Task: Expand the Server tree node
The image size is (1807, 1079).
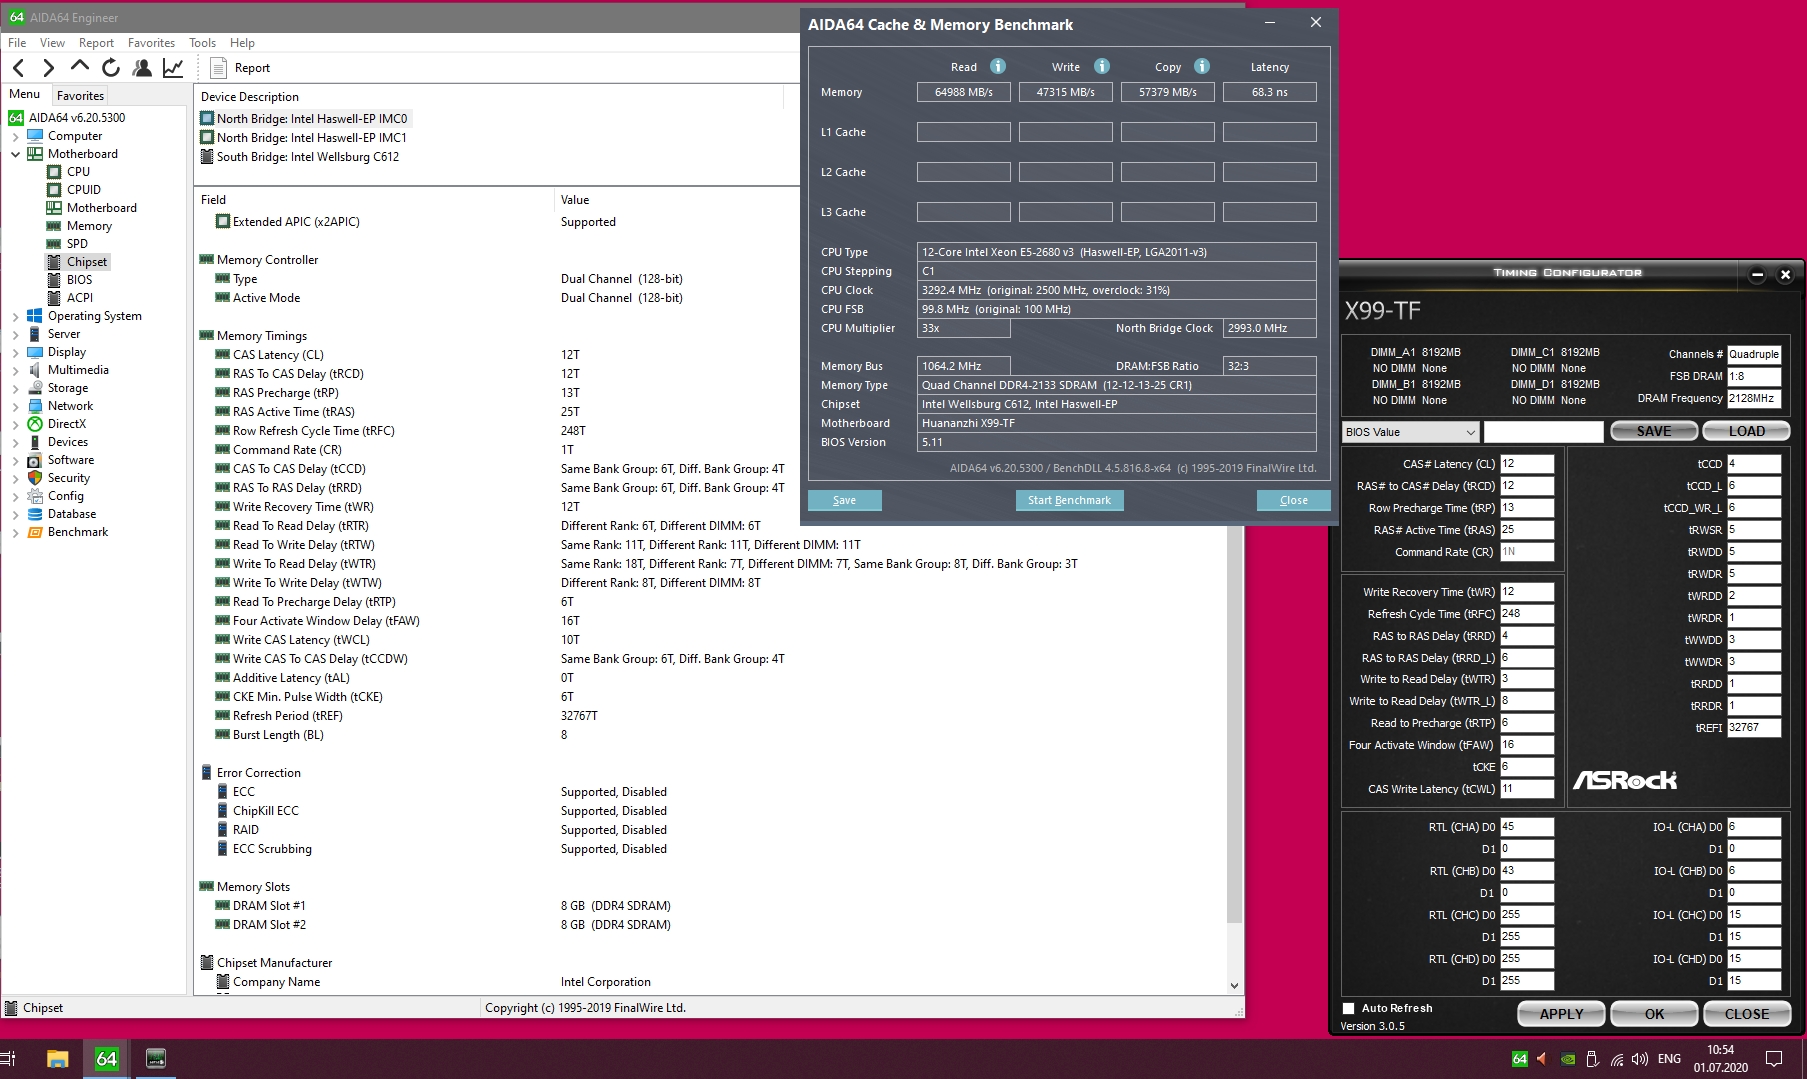Action: tap(15, 334)
